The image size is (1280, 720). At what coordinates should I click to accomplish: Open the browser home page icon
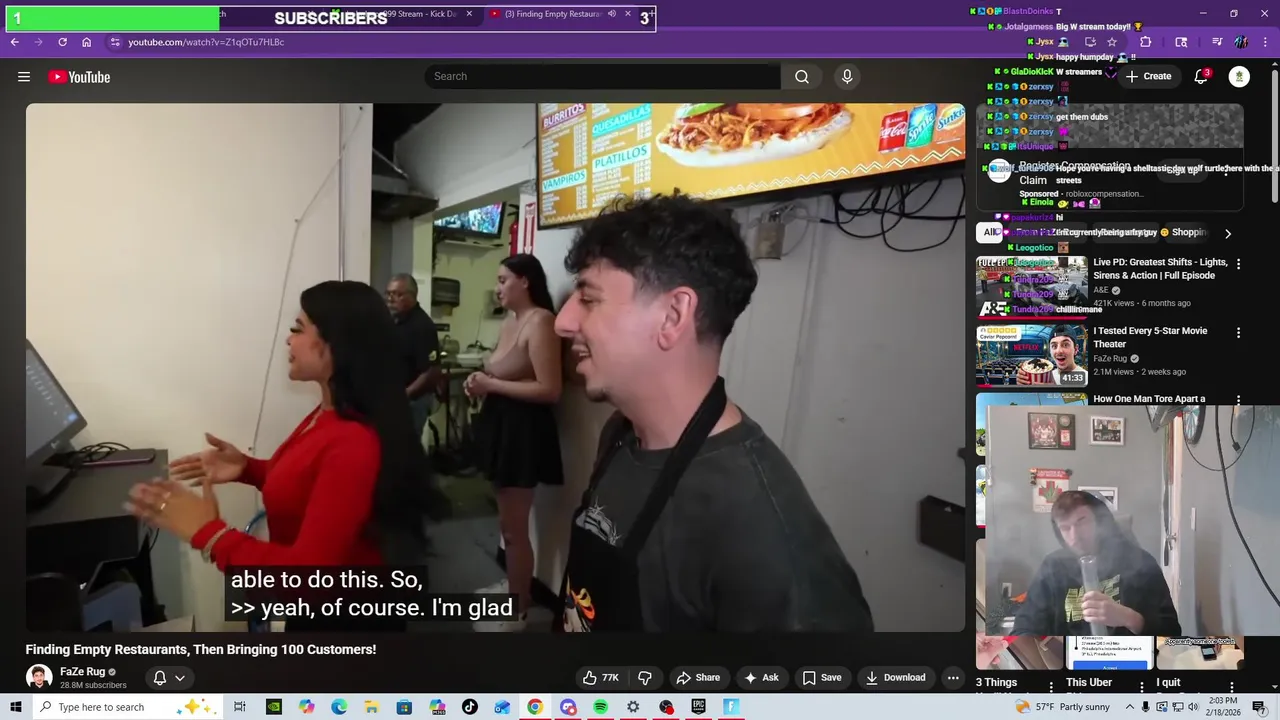point(87,42)
